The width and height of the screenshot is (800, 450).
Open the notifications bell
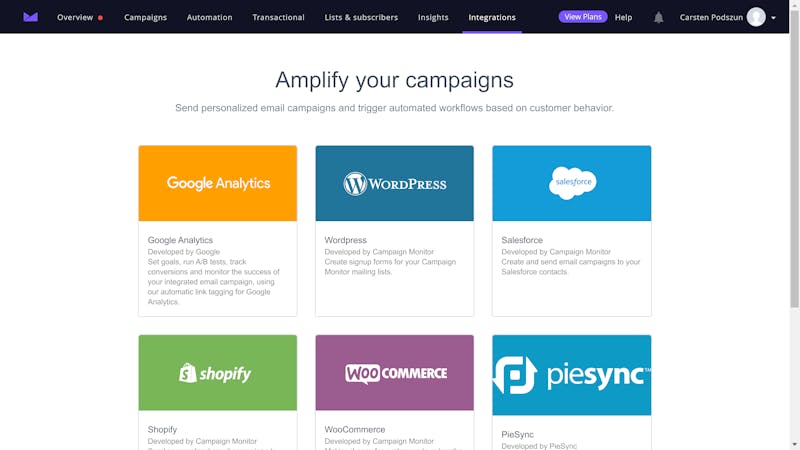(659, 17)
